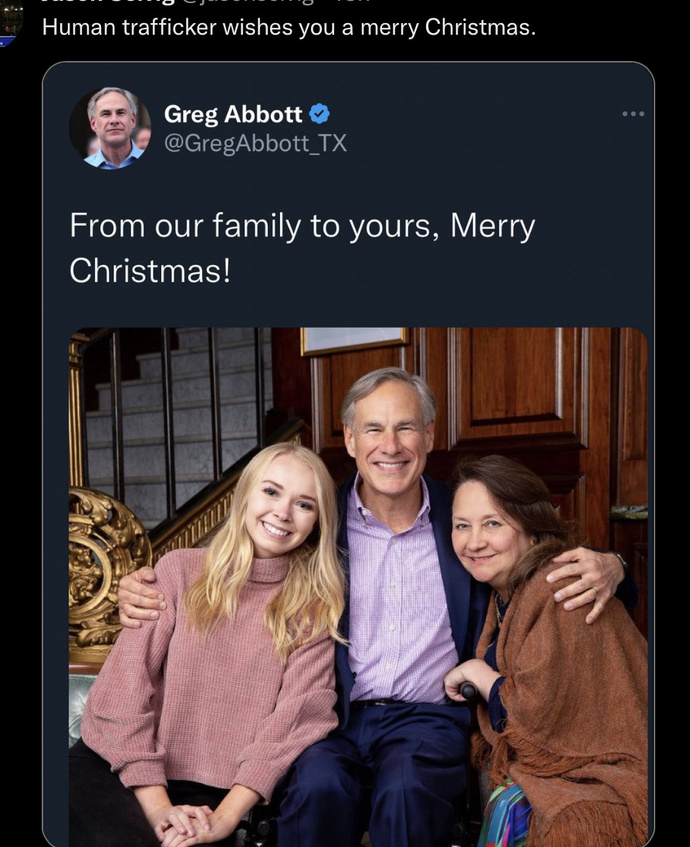The height and width of the screenshot is (847, 690).
Task: Open Greg Abbott's round profile picture
Action: tap(110, 128)
